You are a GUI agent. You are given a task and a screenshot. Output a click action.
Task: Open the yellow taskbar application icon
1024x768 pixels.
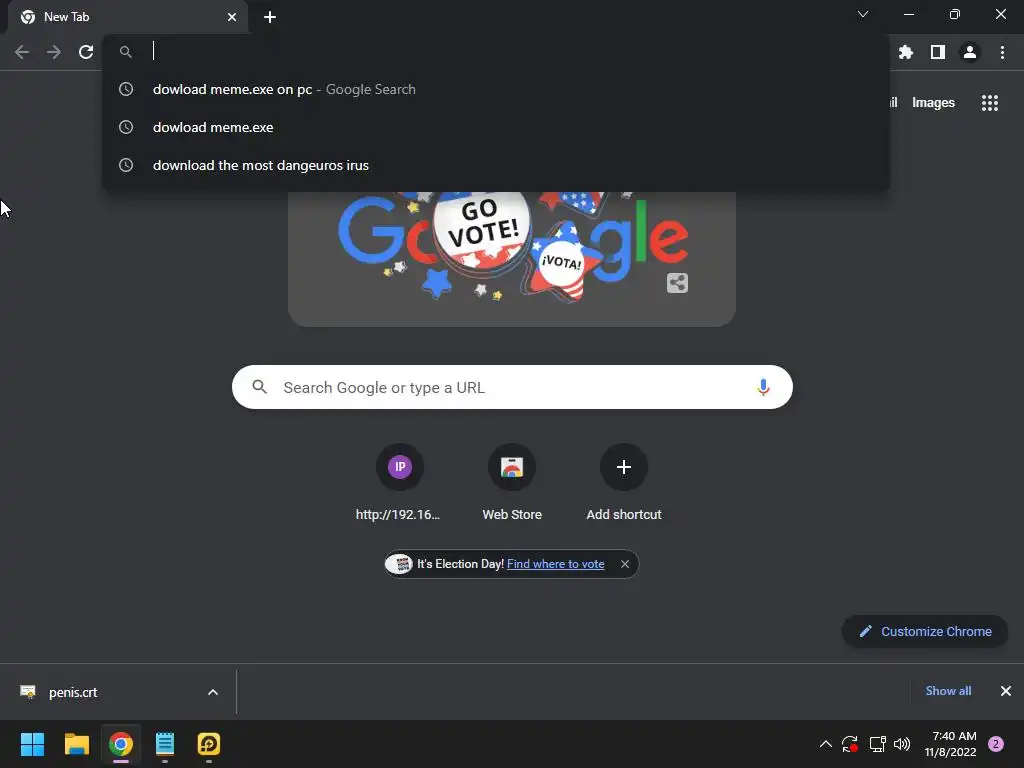pyautogui.click(x=209, y=744)
